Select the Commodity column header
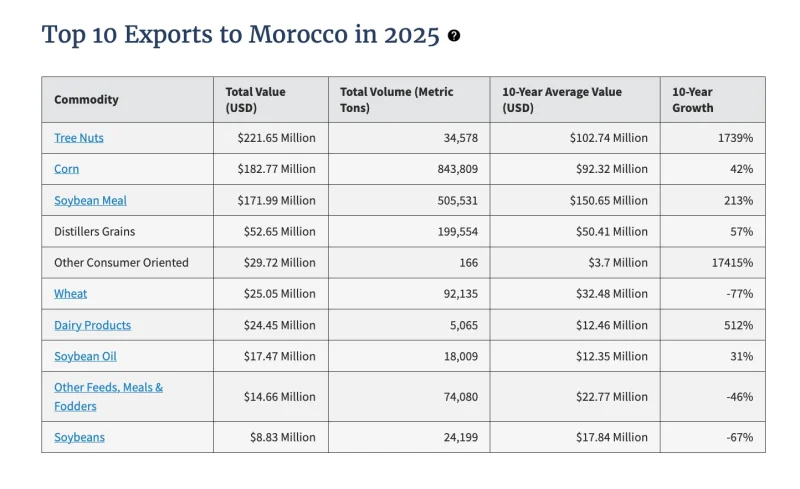 [86, 100]
